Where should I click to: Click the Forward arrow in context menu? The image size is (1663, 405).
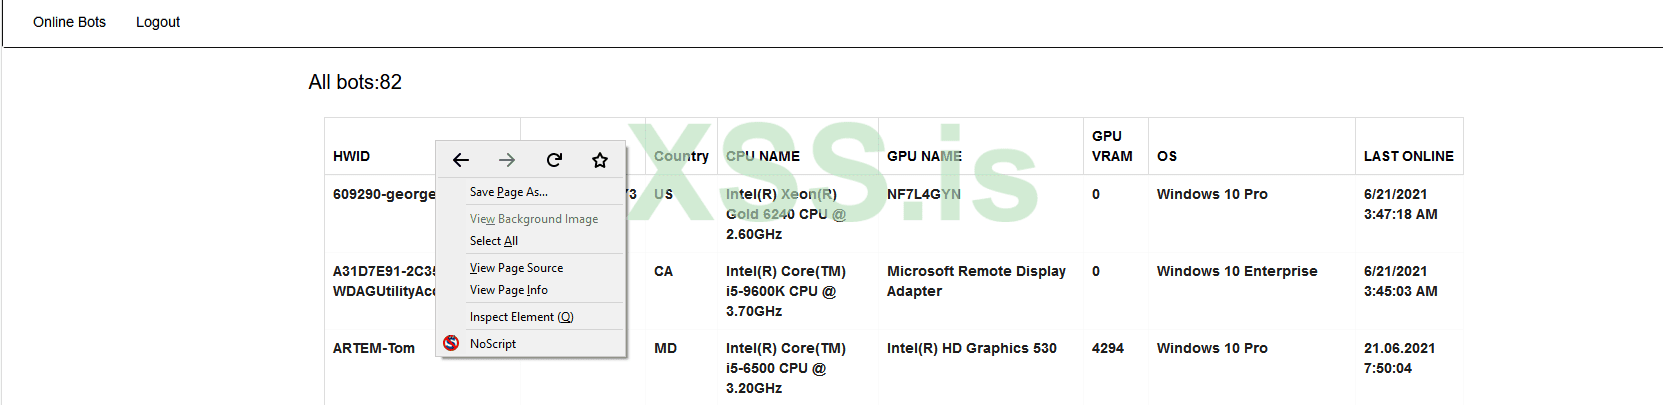[507, 160]
